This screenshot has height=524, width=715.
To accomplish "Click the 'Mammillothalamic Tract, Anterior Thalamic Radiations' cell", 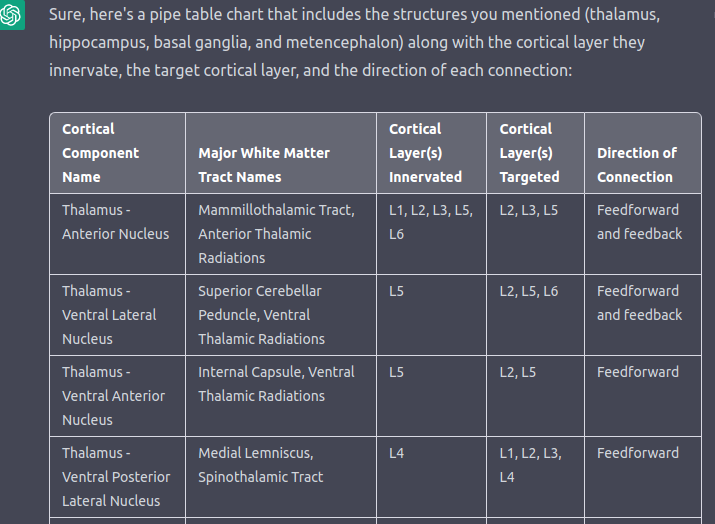I will point(281,234).
